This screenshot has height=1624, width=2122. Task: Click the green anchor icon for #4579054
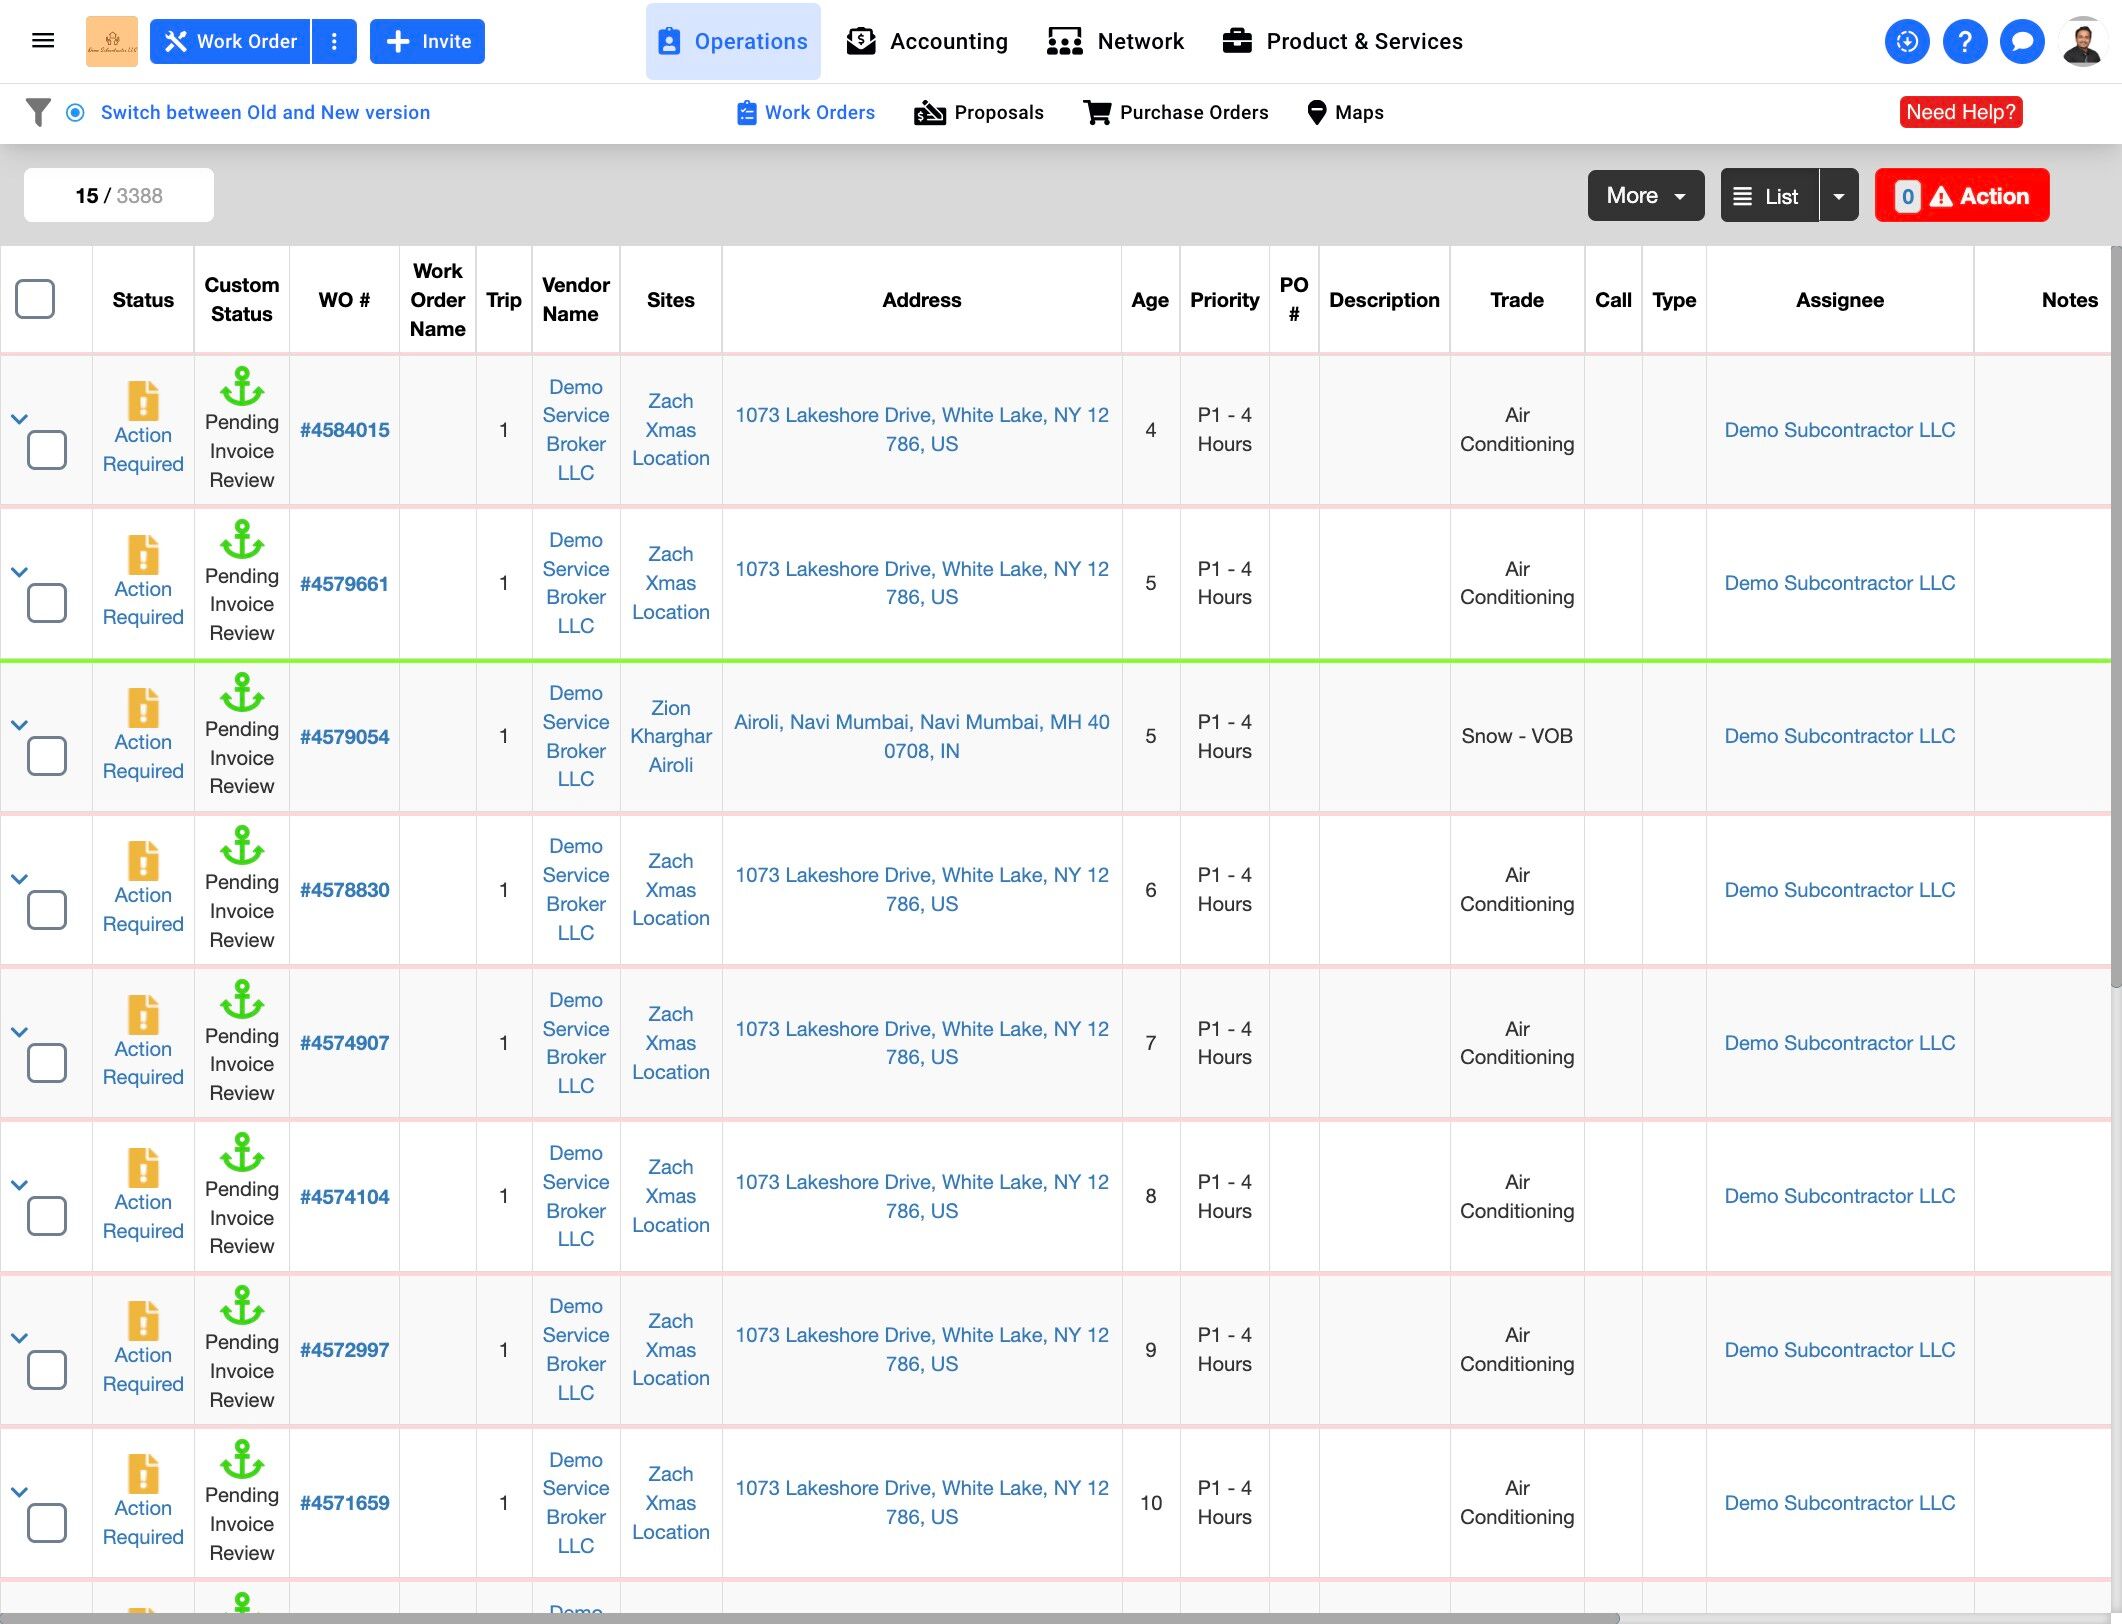(241, 692)
